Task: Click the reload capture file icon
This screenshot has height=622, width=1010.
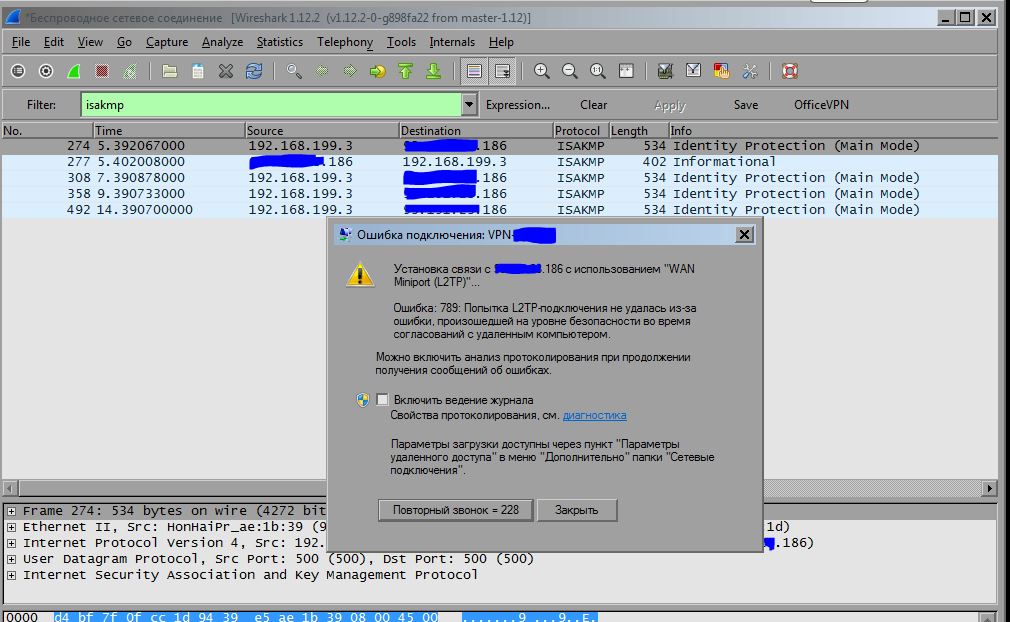Action: coord(254,71)
